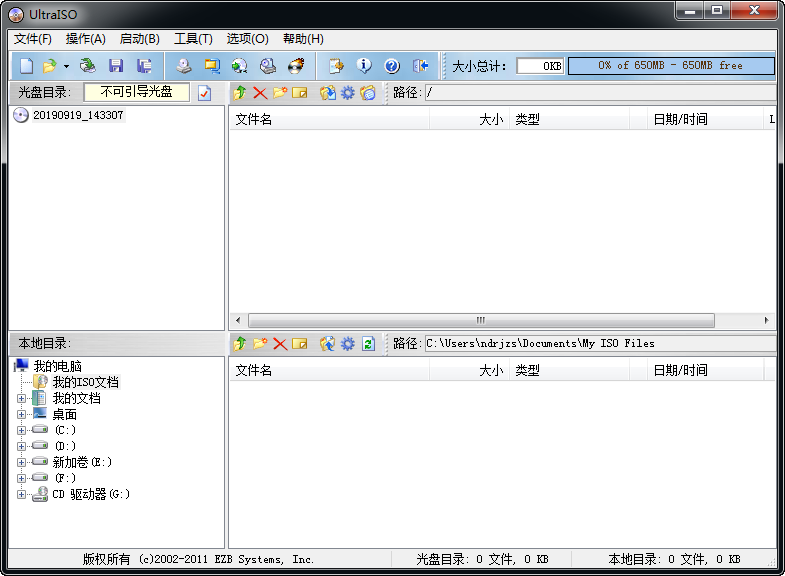Select 我的电脑 in the local tree

pyautogui.click(x=58, y=366)
